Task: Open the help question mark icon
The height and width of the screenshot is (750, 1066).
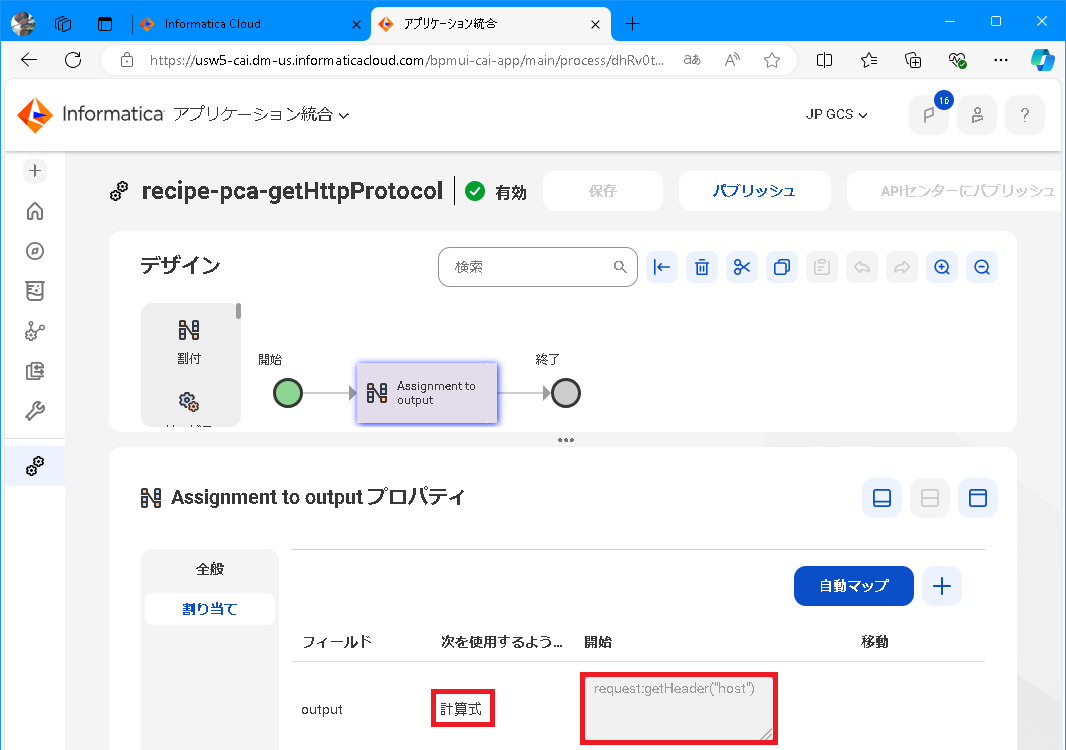Action: click(1025, 115)
